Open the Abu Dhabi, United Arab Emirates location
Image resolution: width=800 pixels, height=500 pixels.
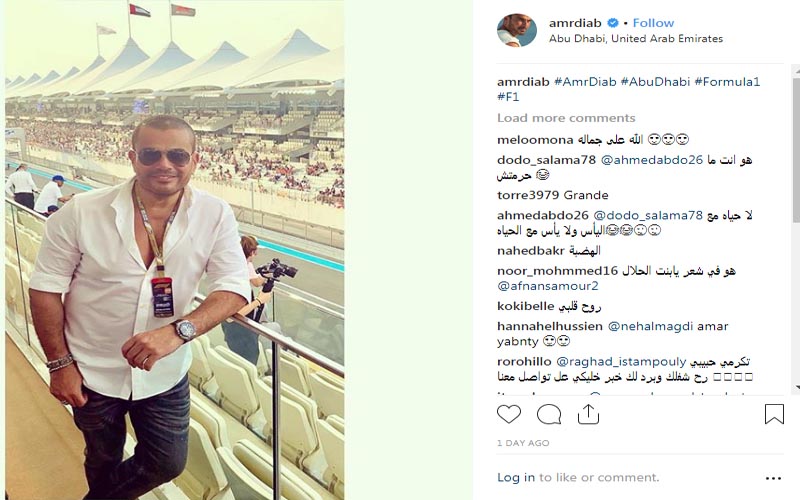[636, 39]
